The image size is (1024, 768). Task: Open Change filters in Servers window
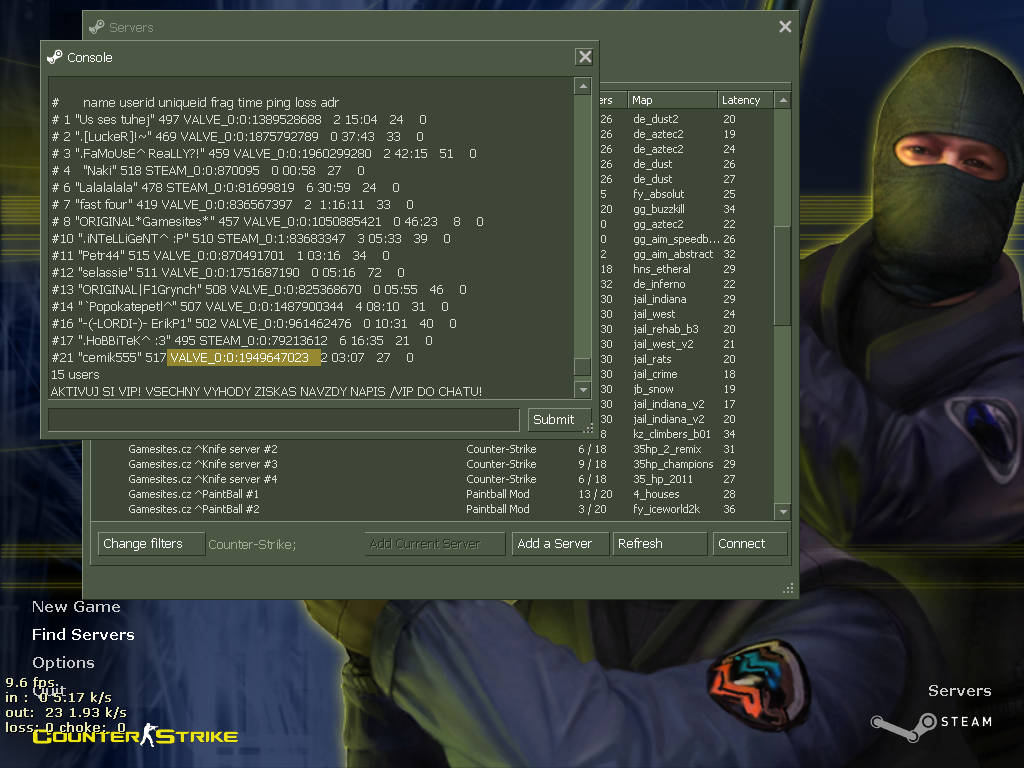[152, 544]
